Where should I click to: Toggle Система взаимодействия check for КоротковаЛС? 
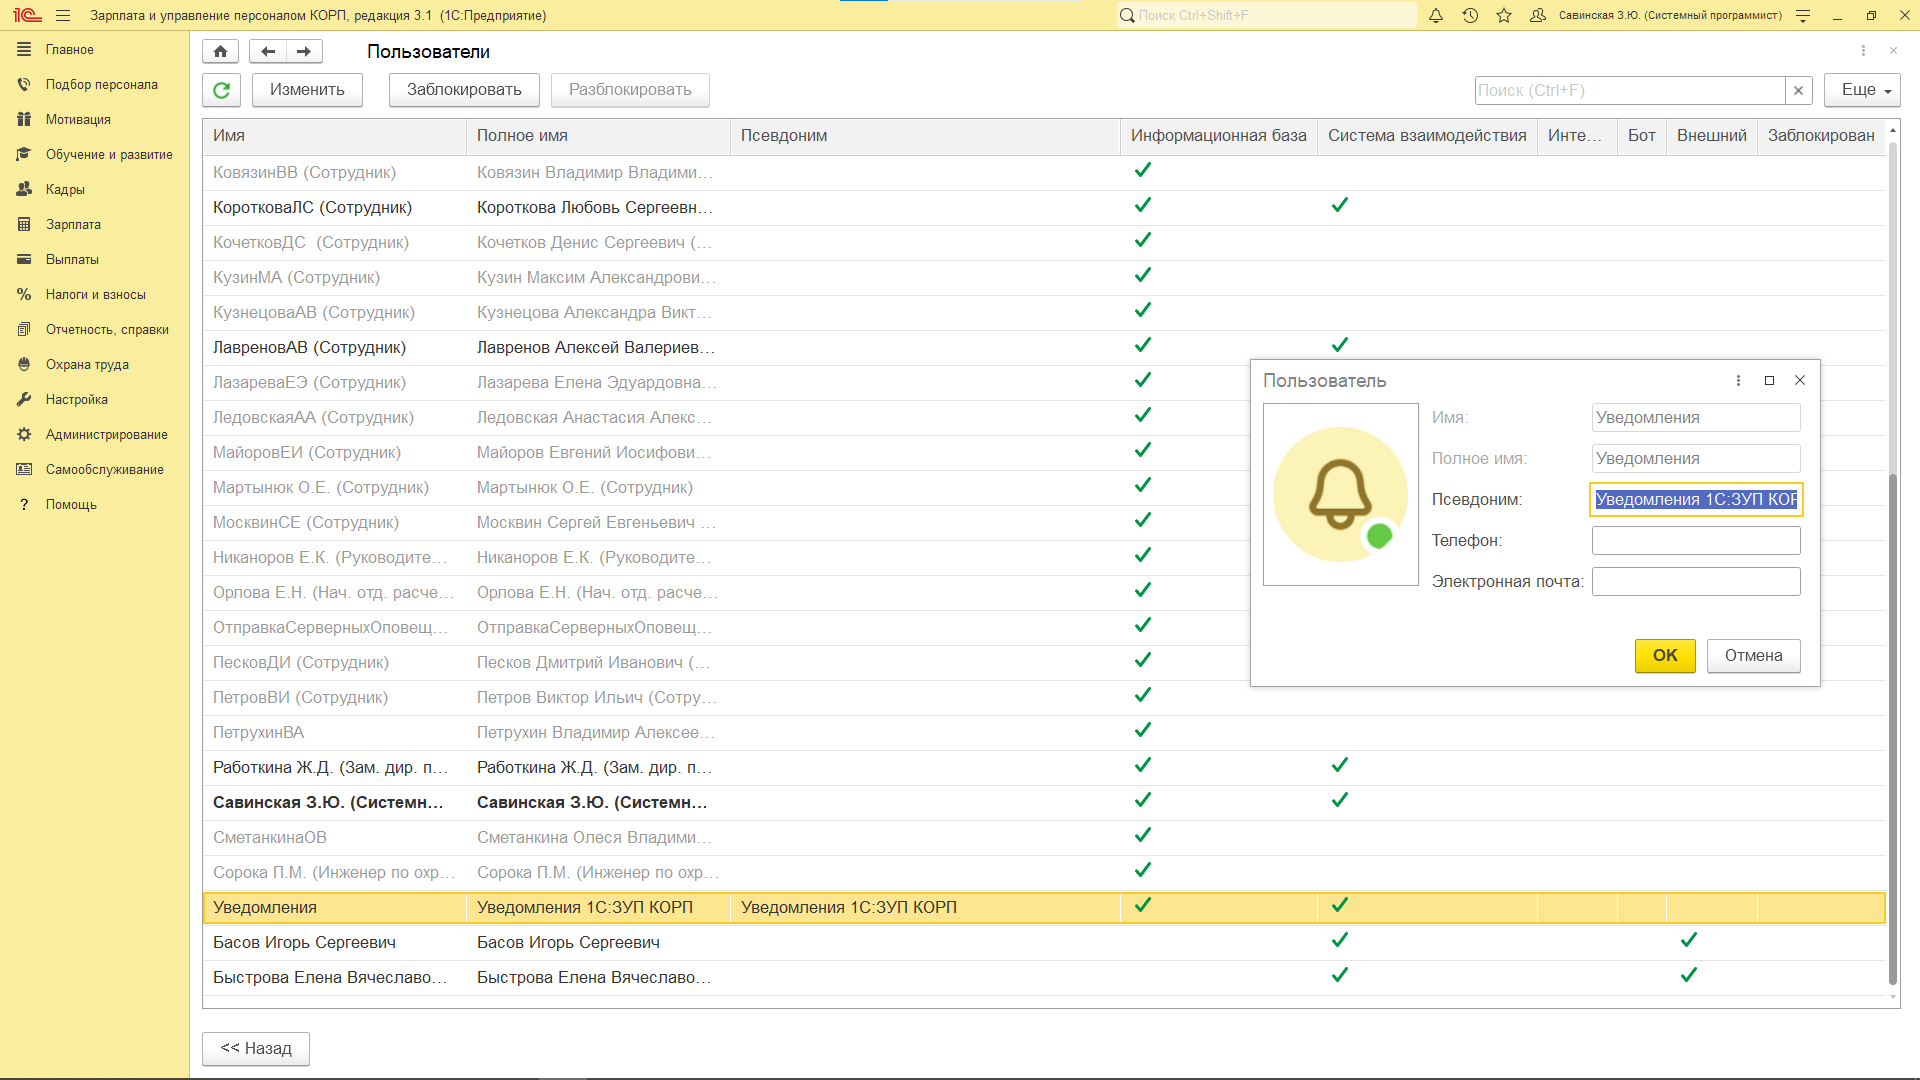pos(1339,205)
